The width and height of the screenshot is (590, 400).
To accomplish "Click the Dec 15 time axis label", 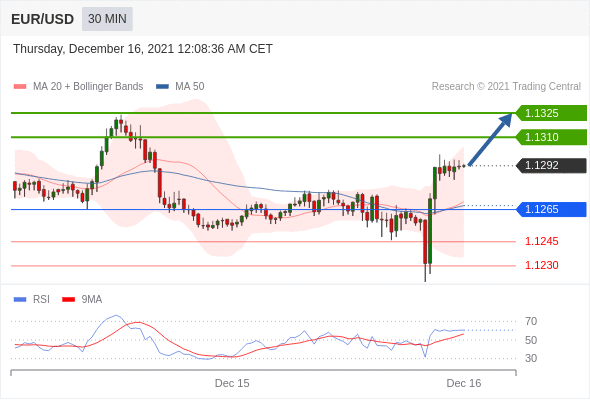I will click(x=232, y=383).
